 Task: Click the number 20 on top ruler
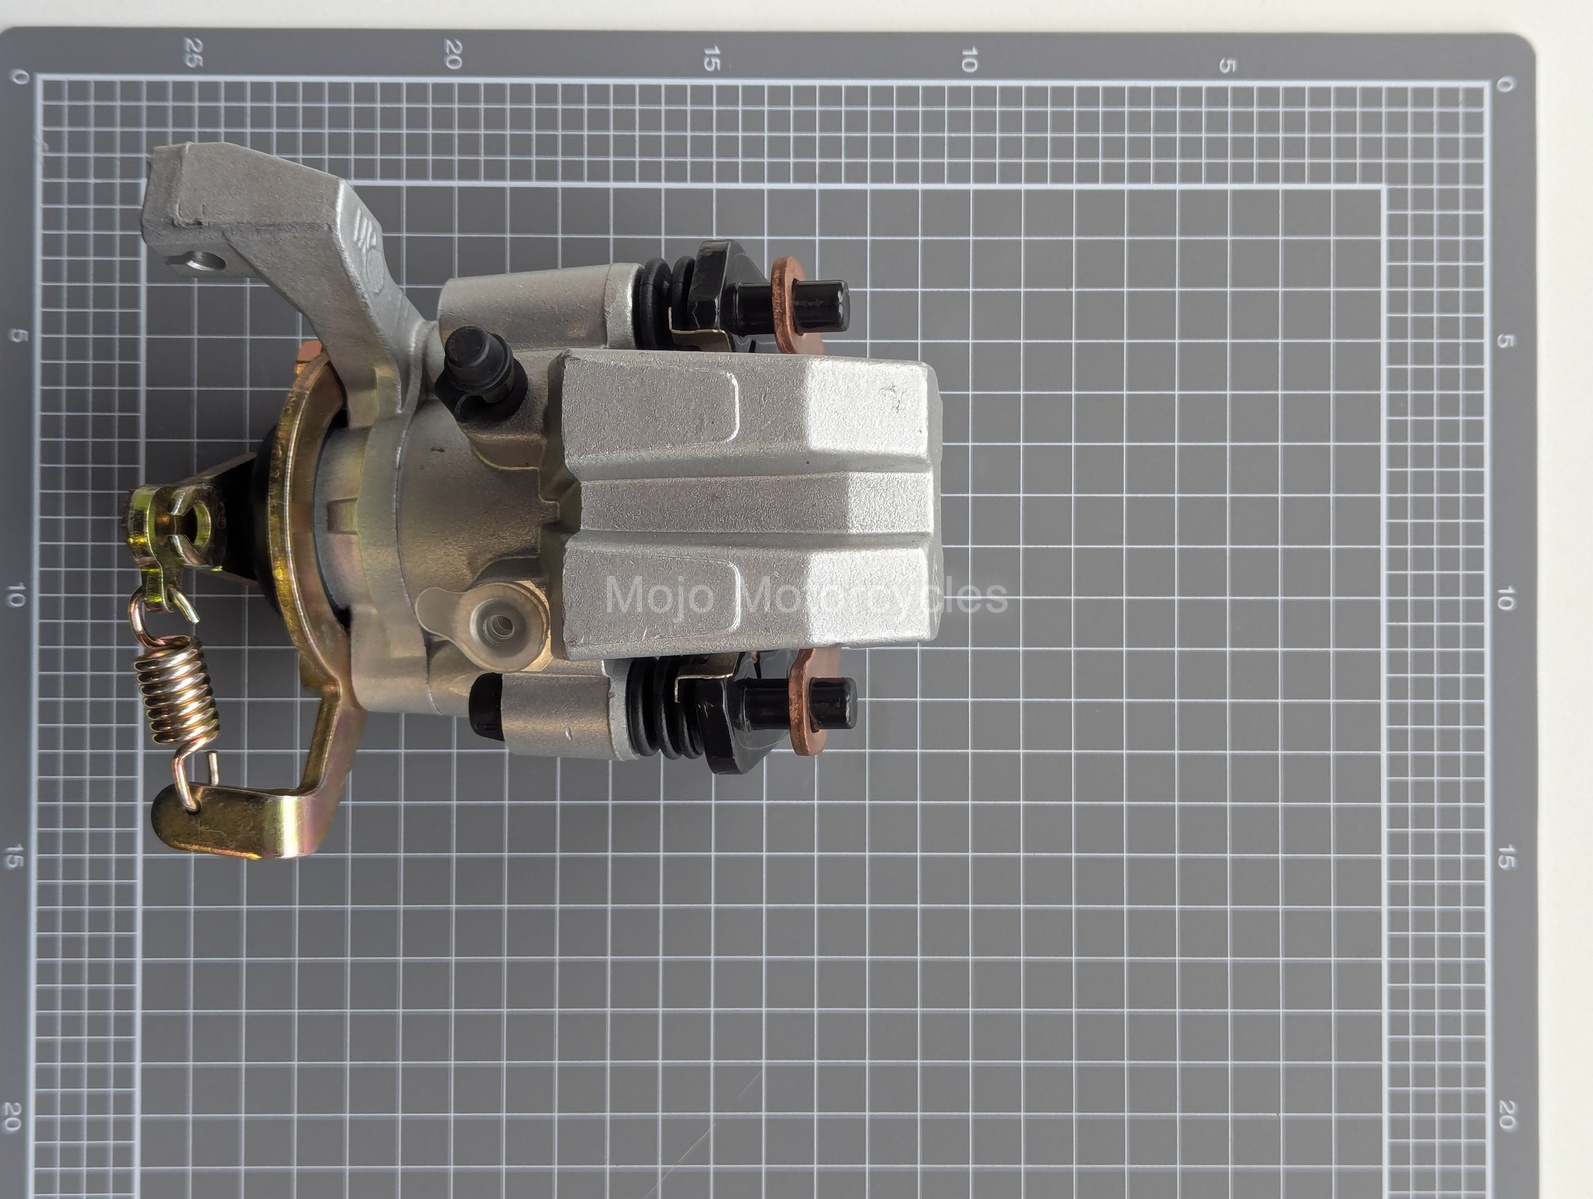(453, 54)
